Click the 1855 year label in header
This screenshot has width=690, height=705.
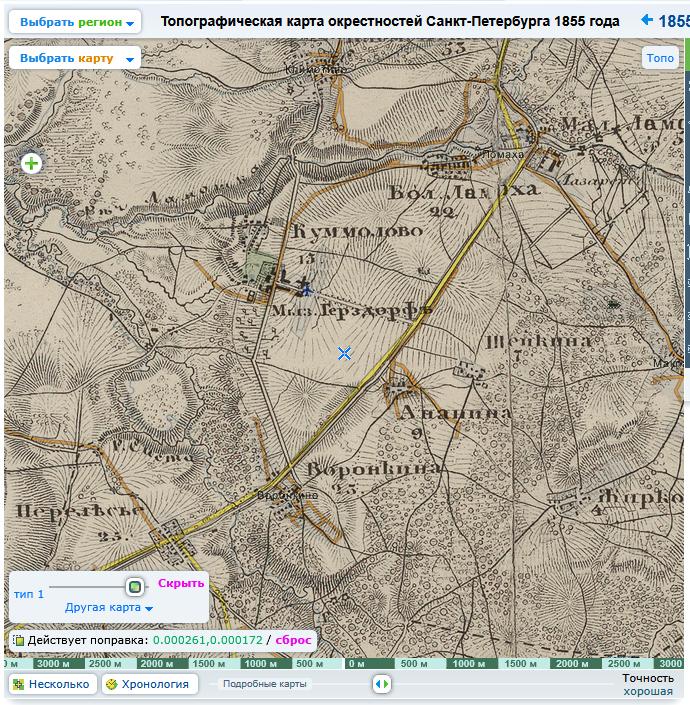click(x=673, y=21)
